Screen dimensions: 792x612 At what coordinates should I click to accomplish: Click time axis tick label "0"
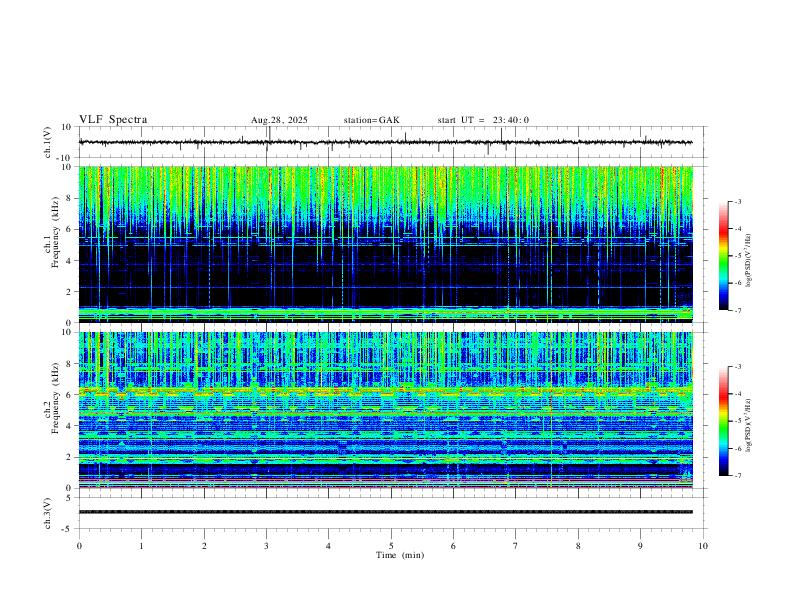coord(79,546)
